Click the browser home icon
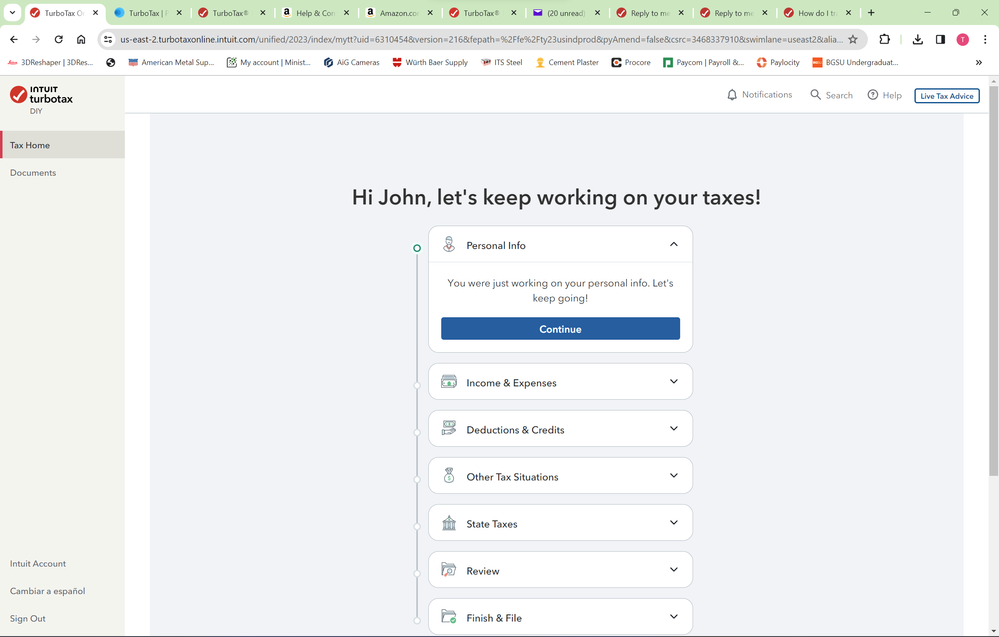This screenshot has height=637, width=999. pyautogui.click(x=81, y=39)
